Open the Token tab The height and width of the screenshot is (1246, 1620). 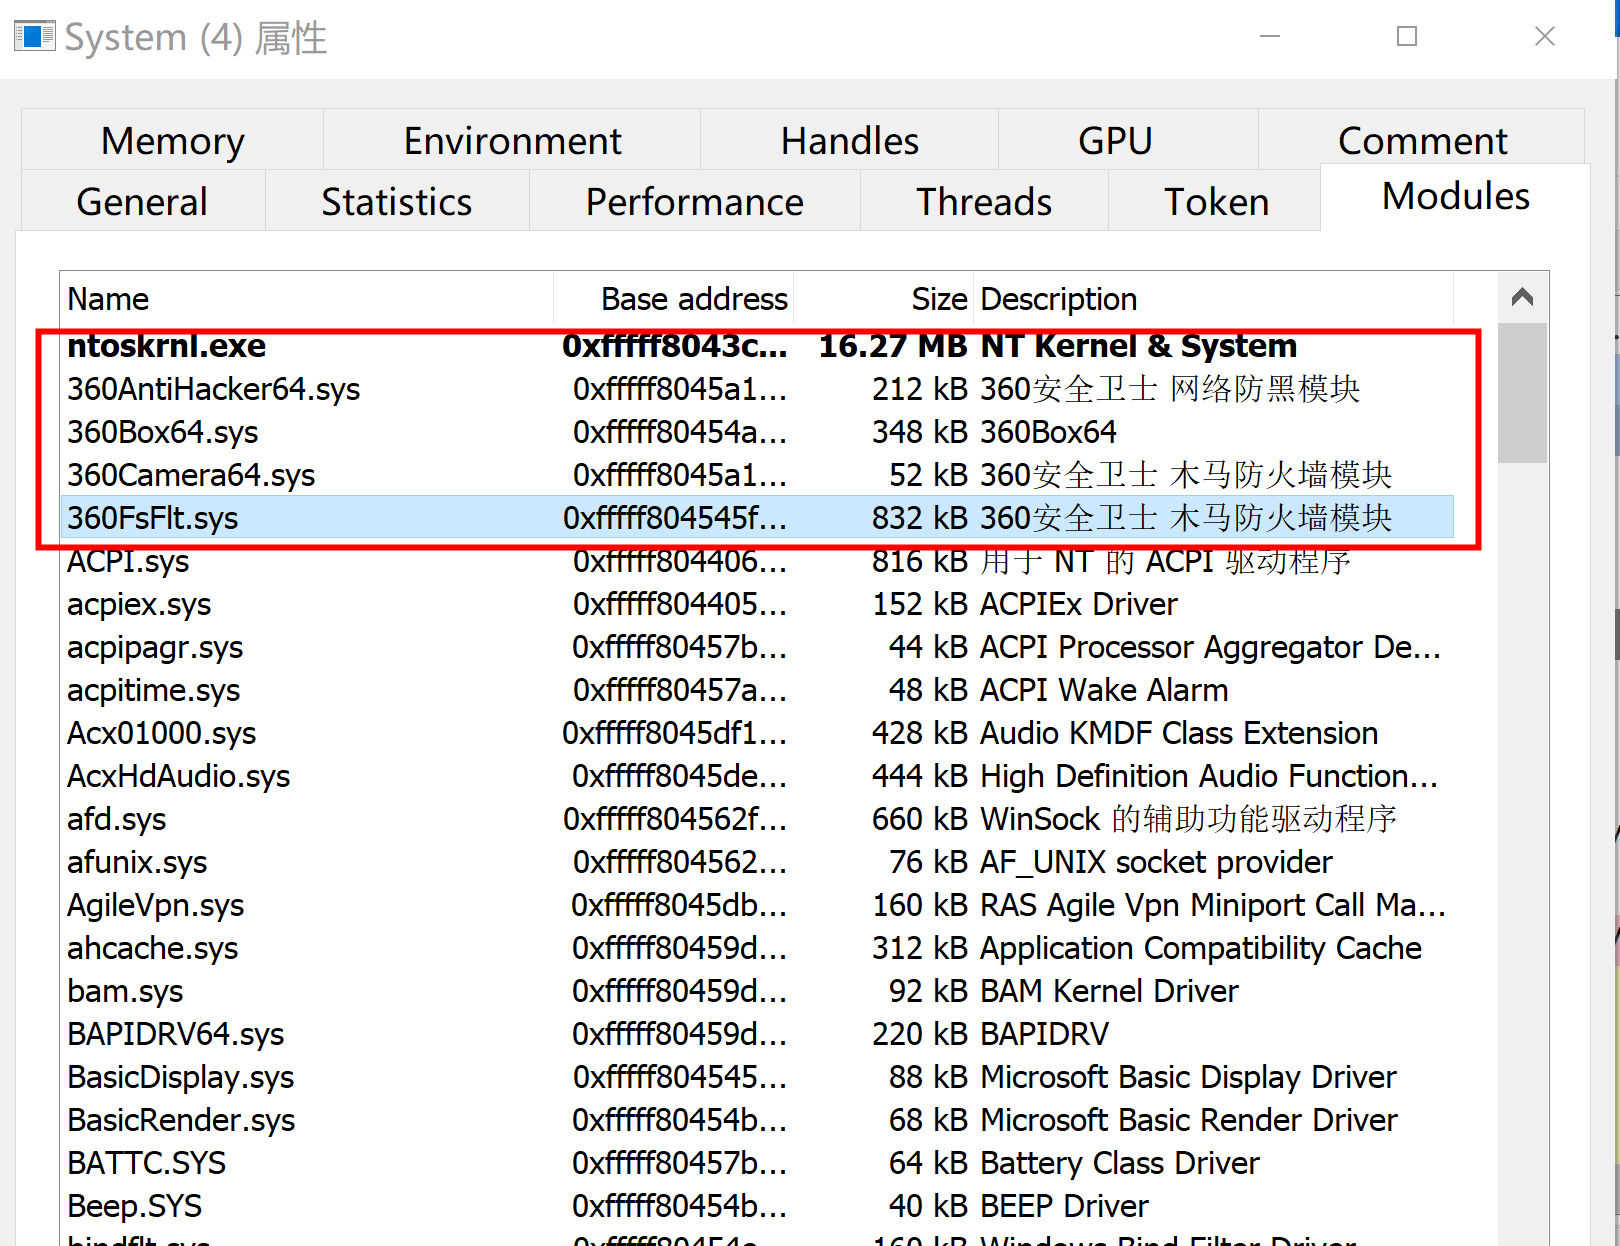click(1215, 201)
